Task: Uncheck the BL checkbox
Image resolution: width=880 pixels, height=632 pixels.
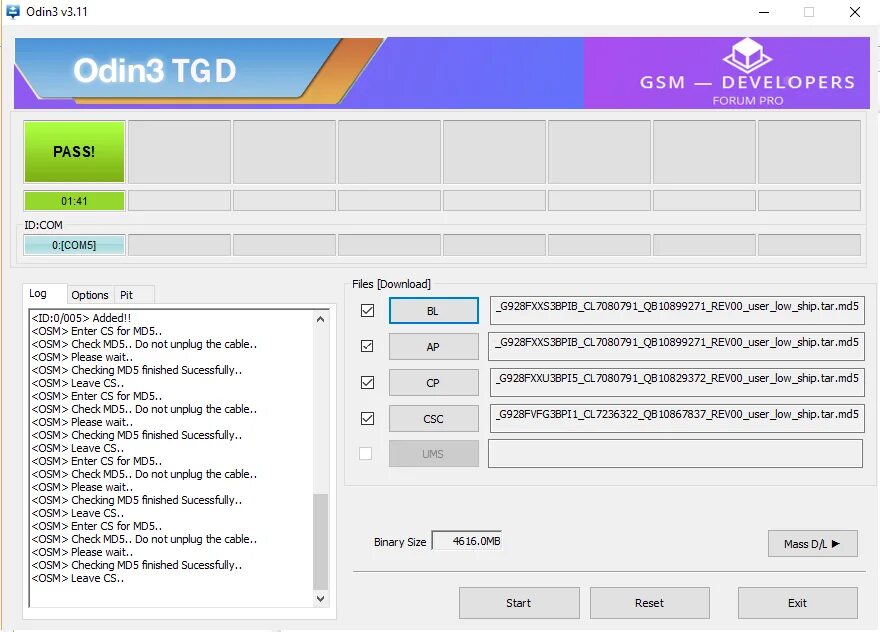Action: tap(367, 310)
